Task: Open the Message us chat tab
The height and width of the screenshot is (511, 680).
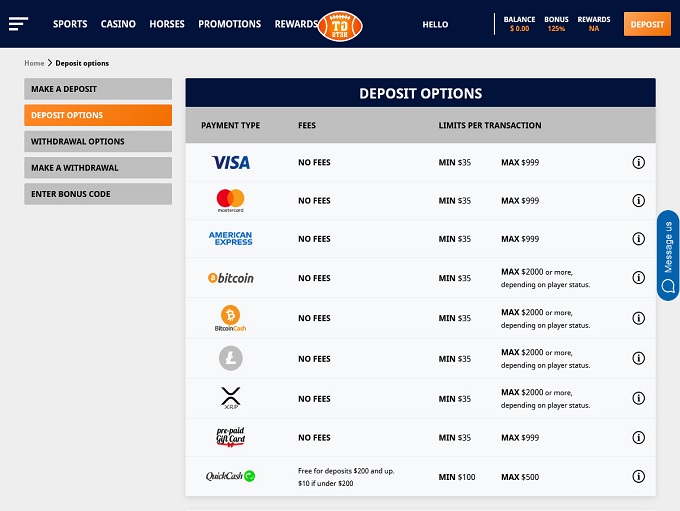Action: click(x=668, y=255)
